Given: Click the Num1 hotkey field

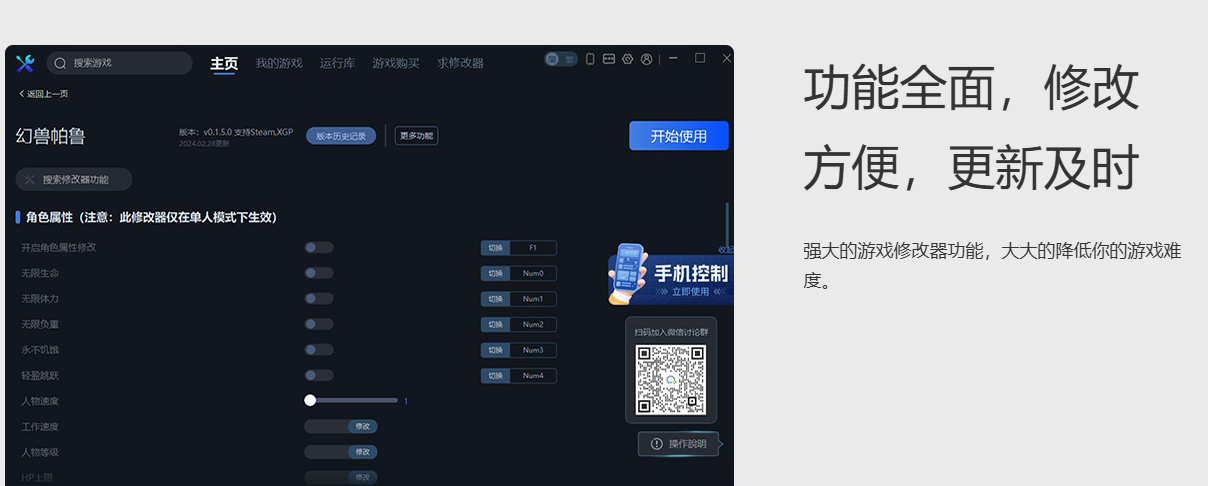Looking at the screenshot, I should tap(533, 299).
